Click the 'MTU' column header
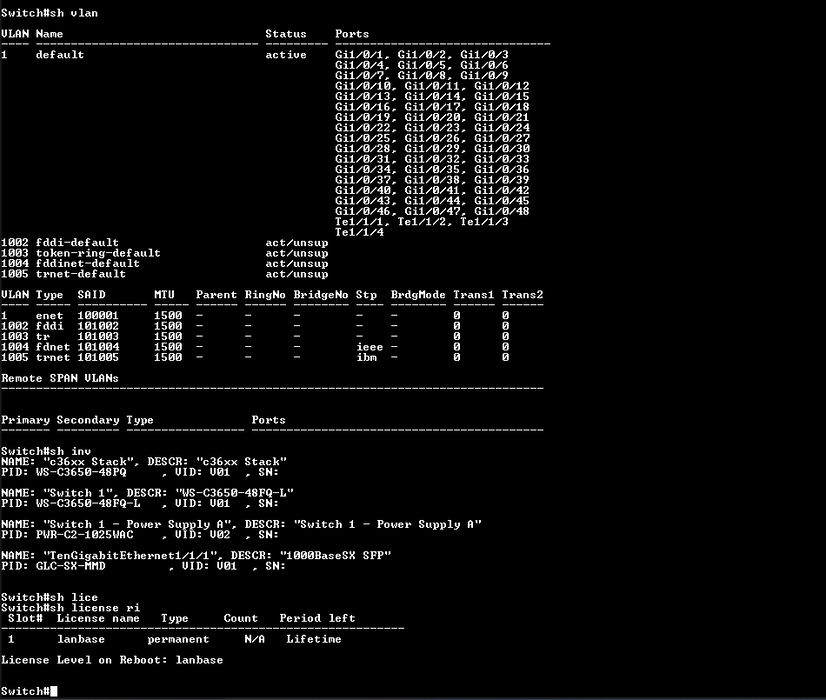Viewport: 826px width, 700px height. [x=164, y=295]
